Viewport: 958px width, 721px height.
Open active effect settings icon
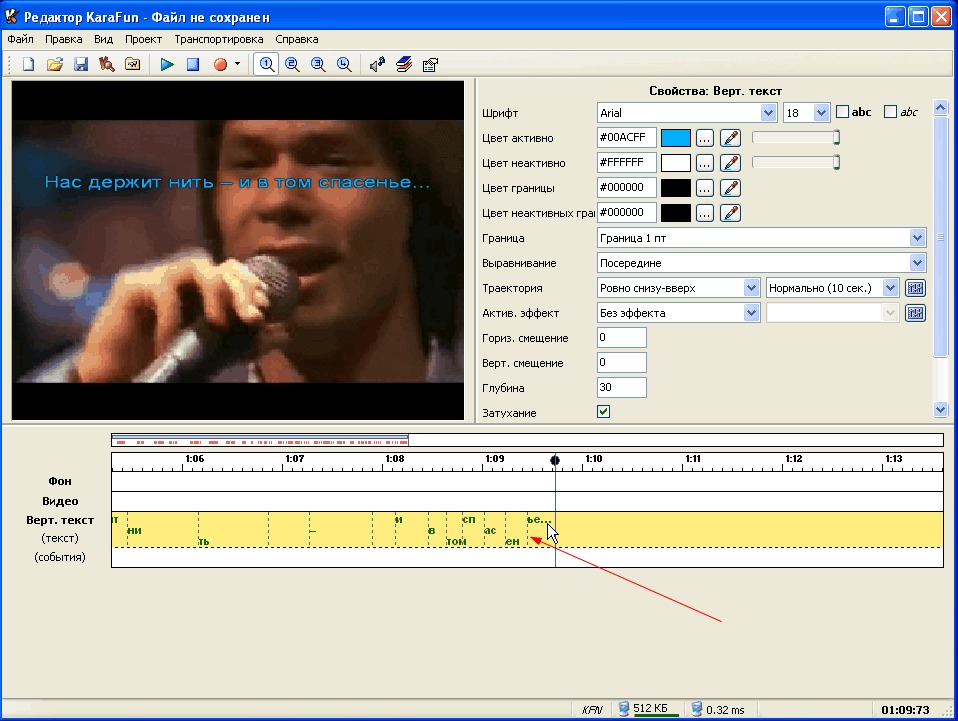(915, 313)
